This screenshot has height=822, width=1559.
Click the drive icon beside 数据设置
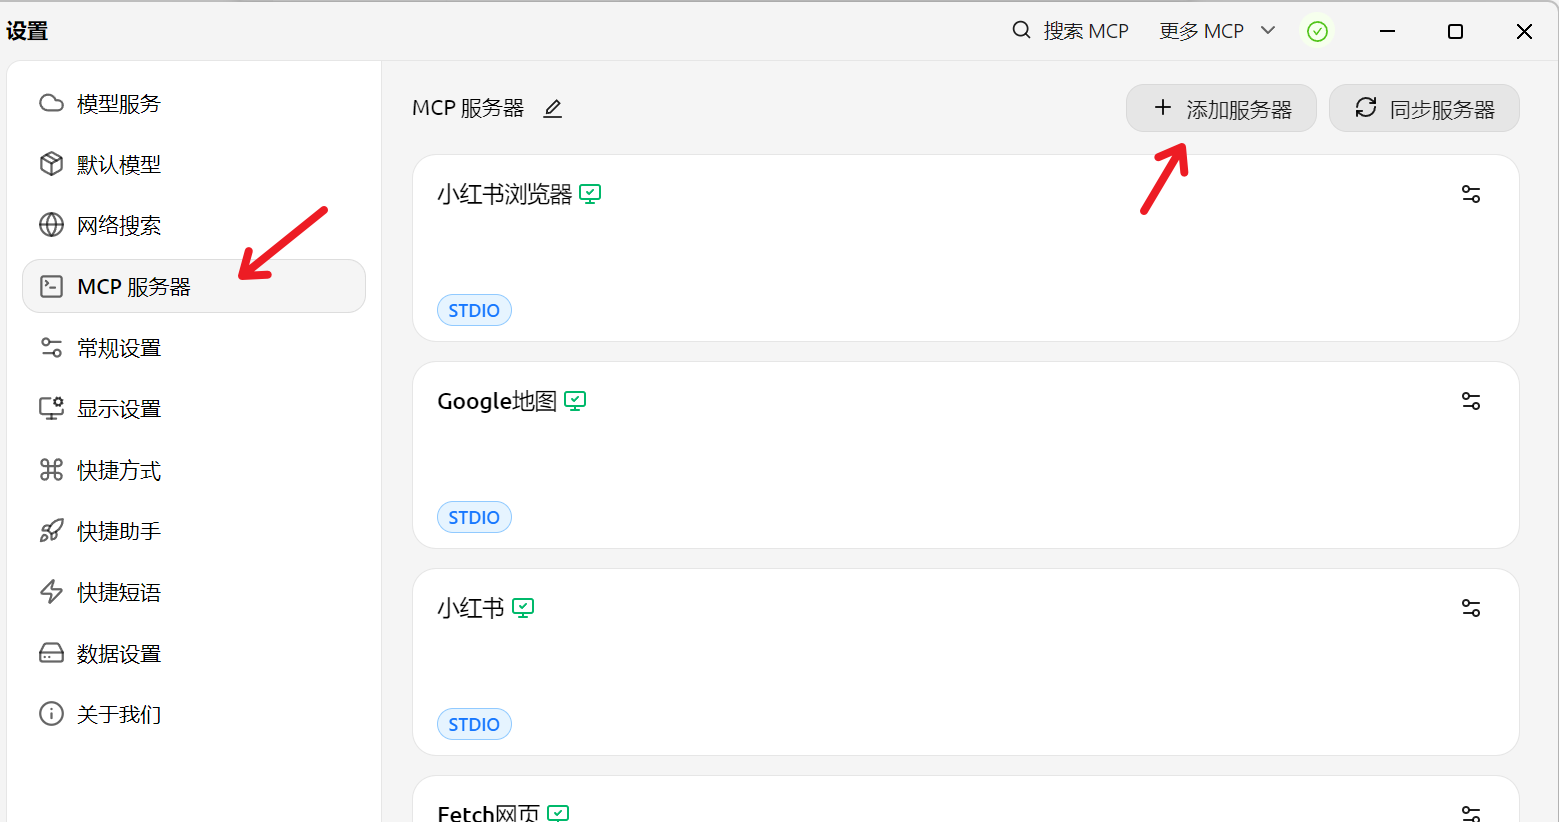click(x=51, y=653)
